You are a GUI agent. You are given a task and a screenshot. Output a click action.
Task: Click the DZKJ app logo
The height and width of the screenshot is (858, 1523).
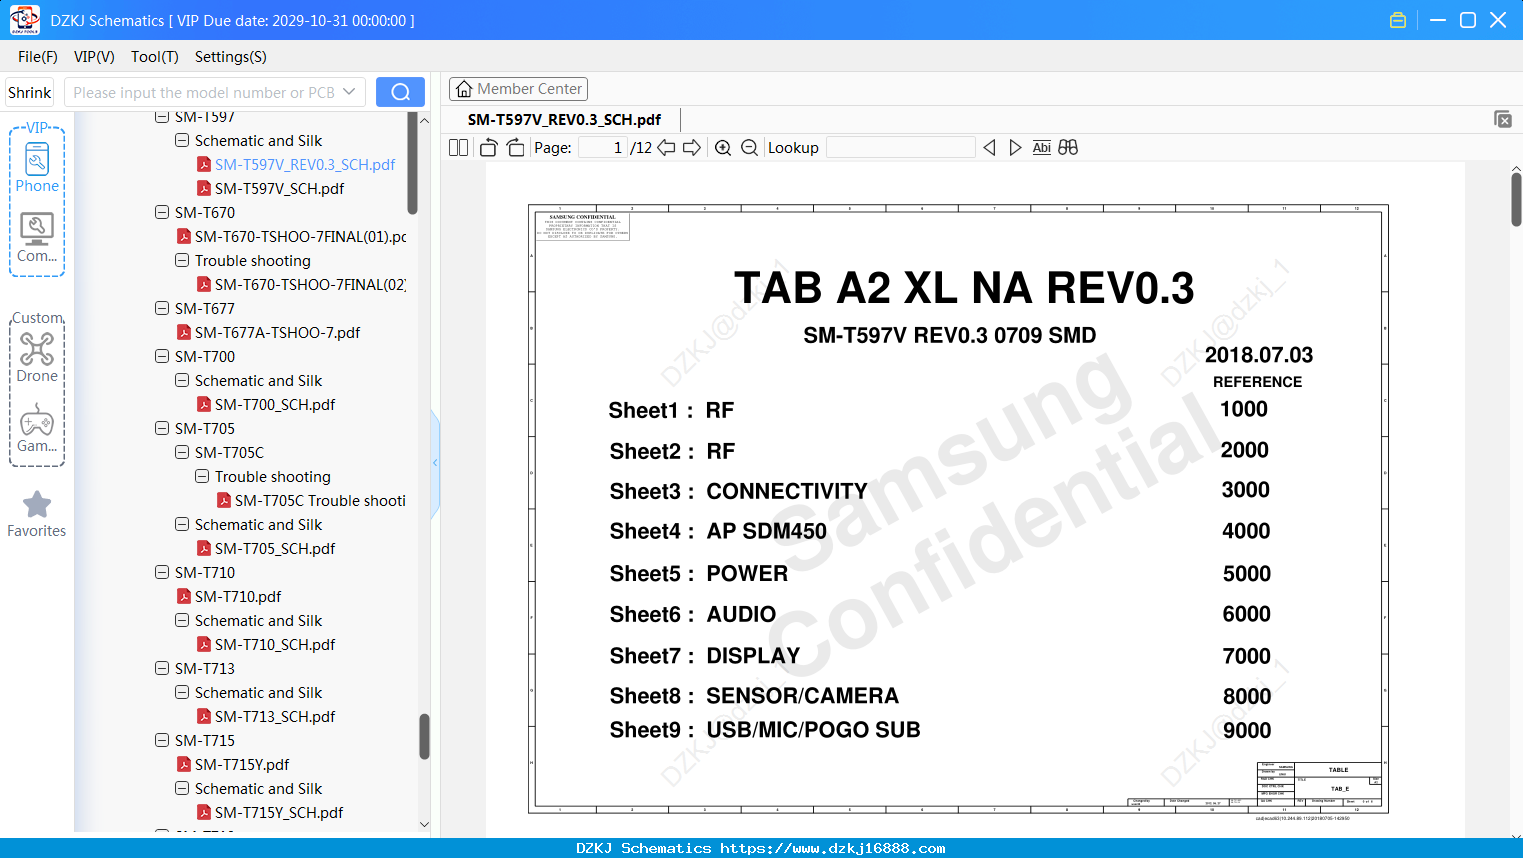(x=24, y=20)
